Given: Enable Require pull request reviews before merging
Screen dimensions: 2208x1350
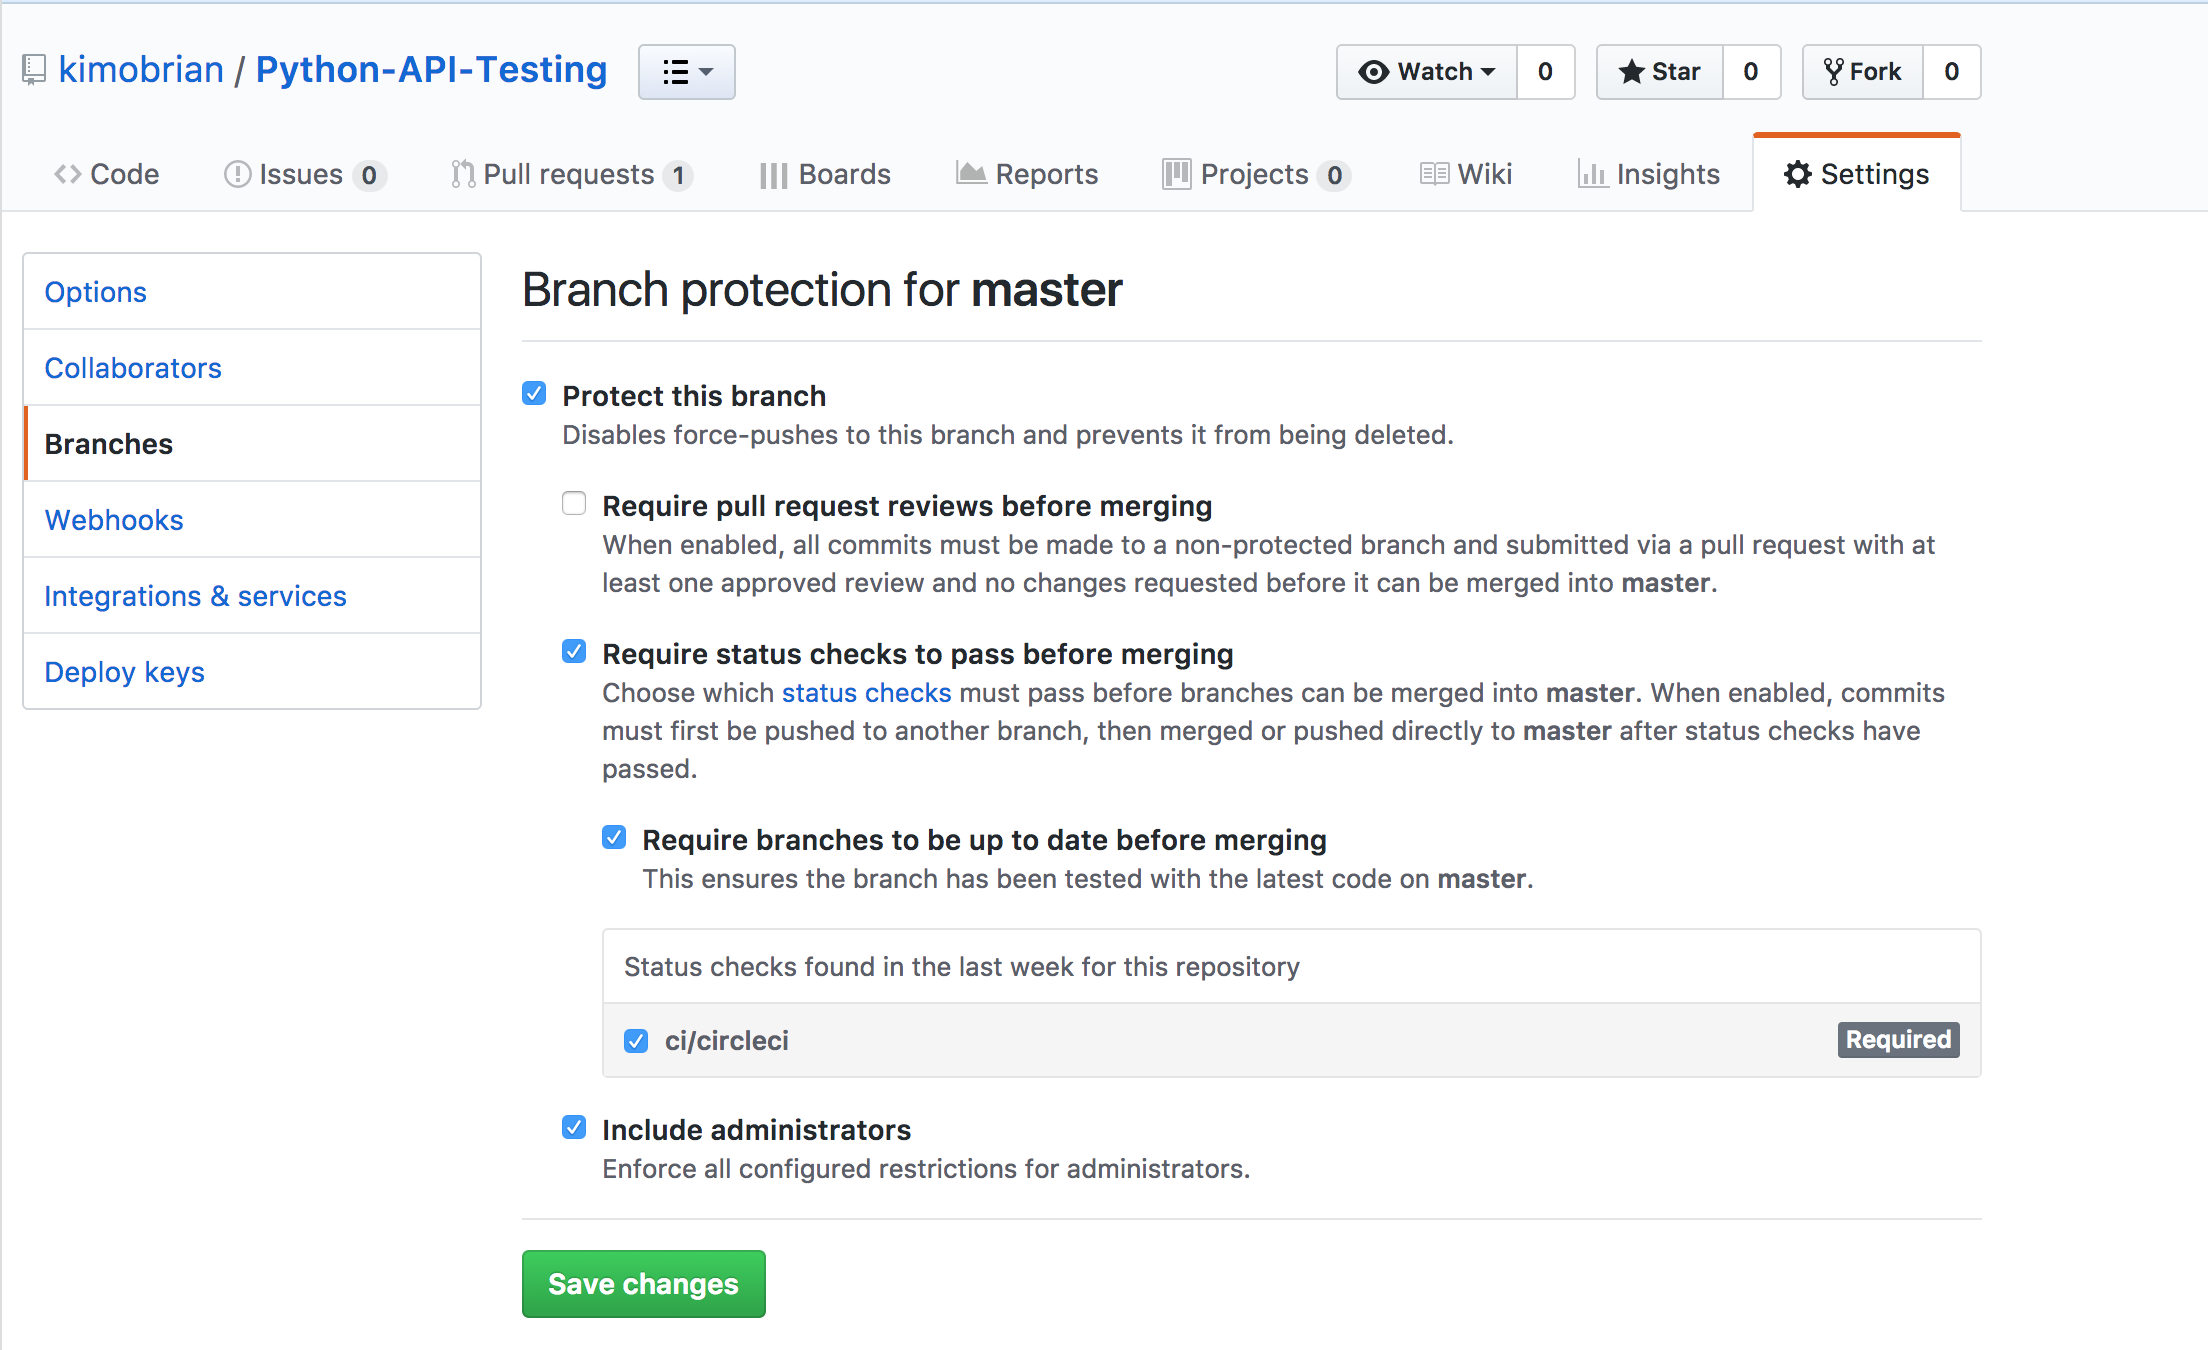Looking at the screenshot, I should 573,503.
